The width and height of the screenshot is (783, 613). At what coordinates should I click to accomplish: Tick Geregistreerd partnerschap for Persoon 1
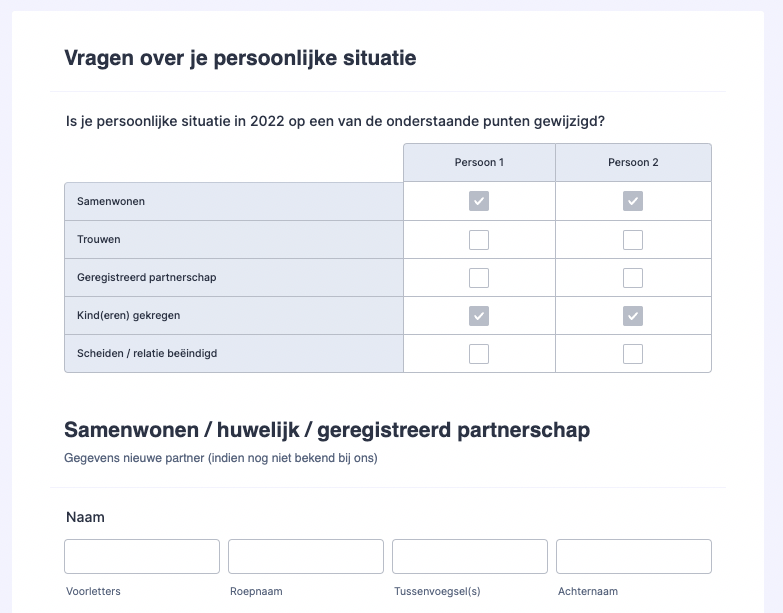click(479, 278)
